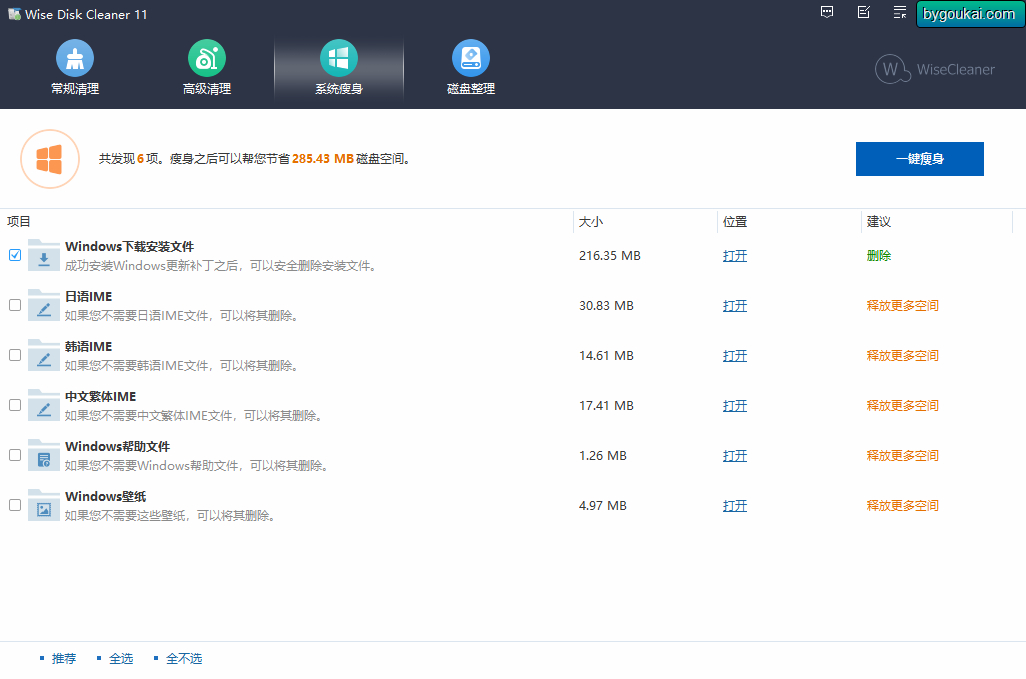Viewport: 1026px width, 679px height.
Task: Select the Windows帮助文件 title text
Action: (118, 447)
